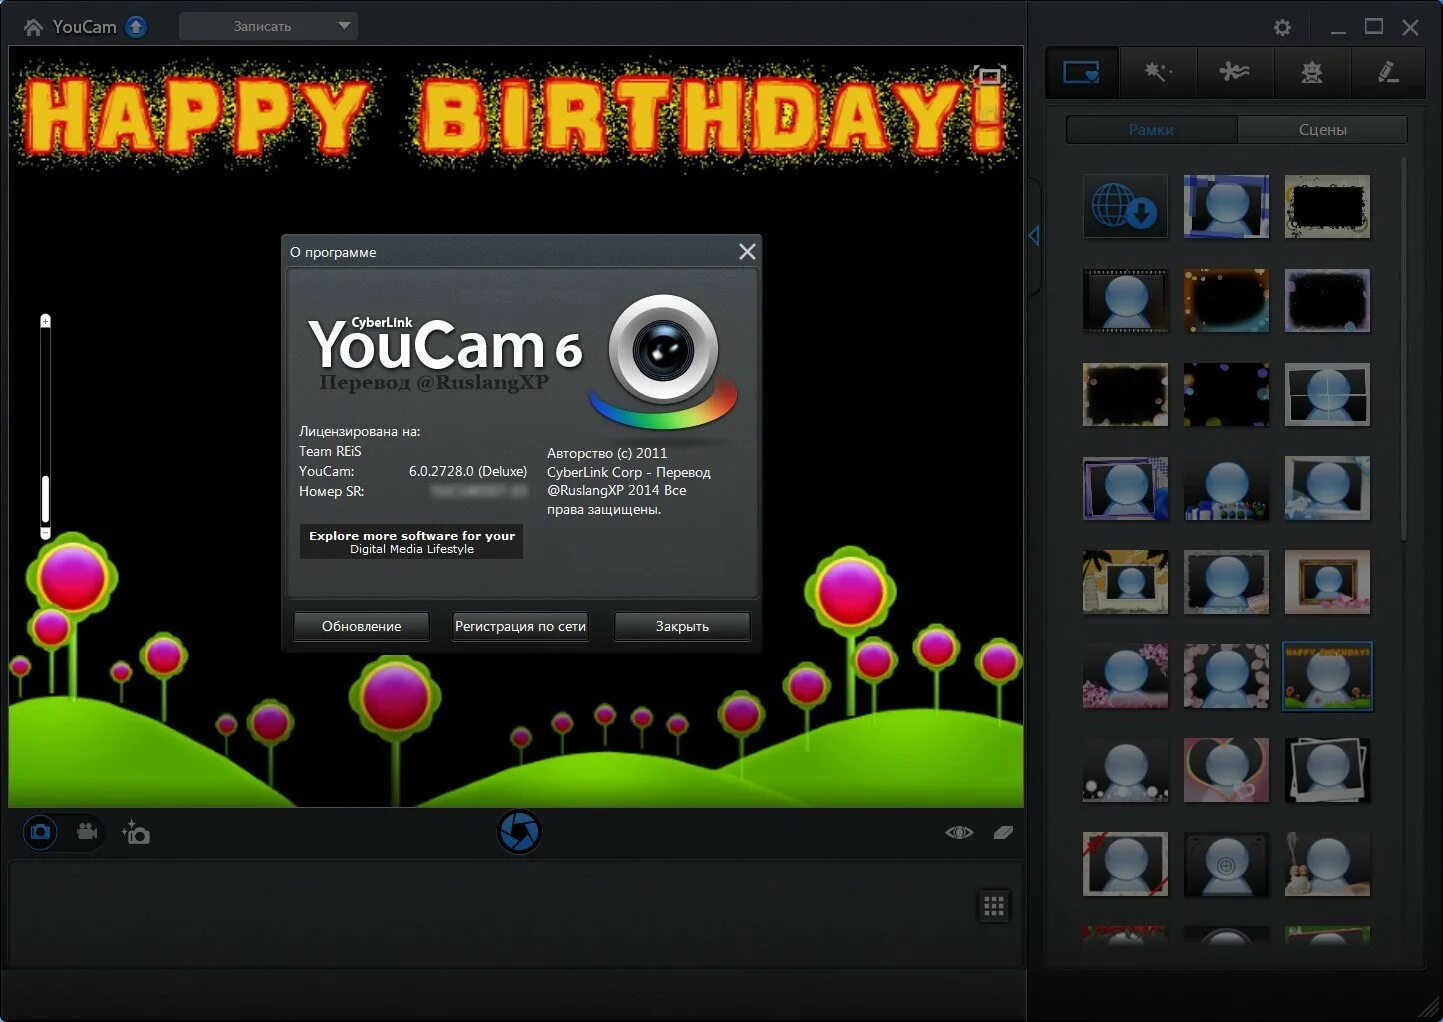This screenshot has width=1443, height=1022.
Task: Switch to the Рамки tab
Action: point(1151,130)
